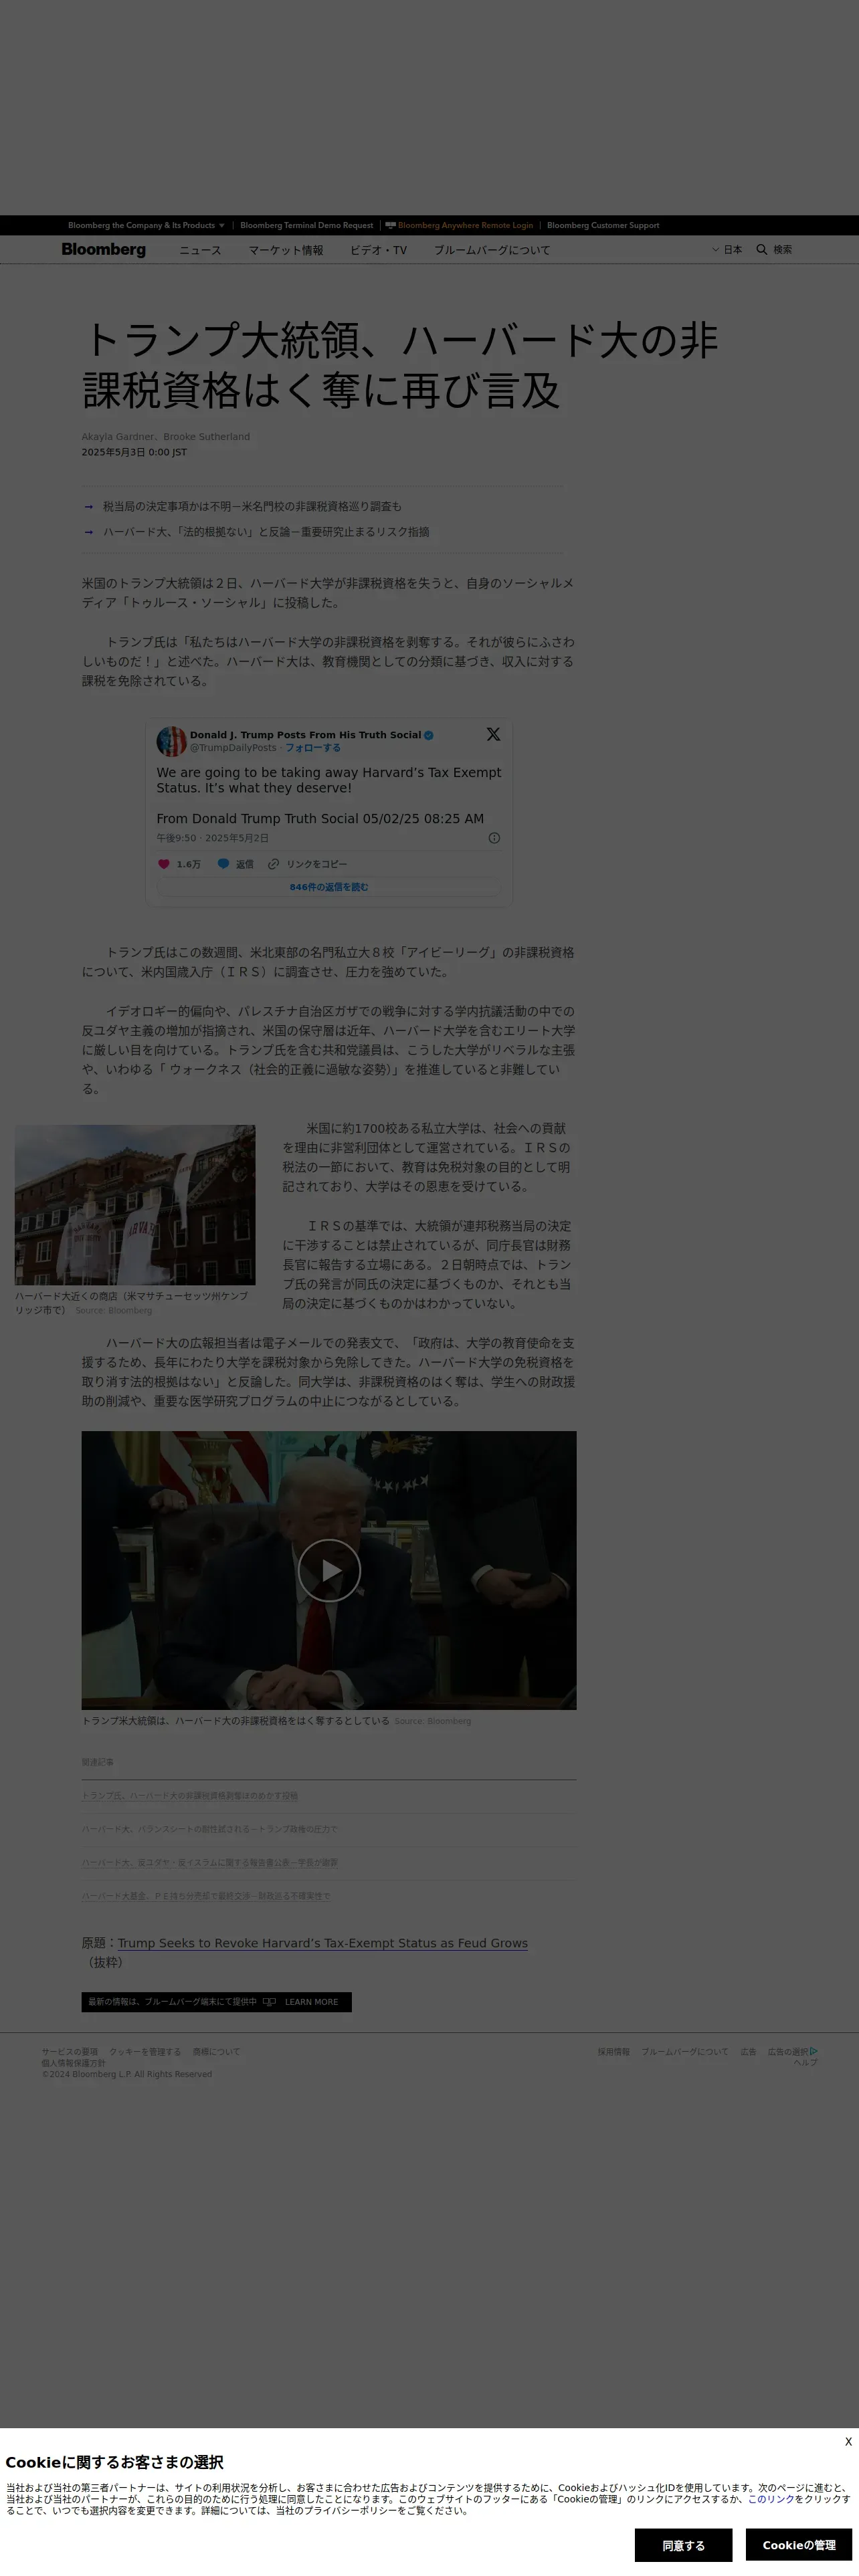Click the article headline トランプ大統領、ハーバード大

(x=400, y=365)
